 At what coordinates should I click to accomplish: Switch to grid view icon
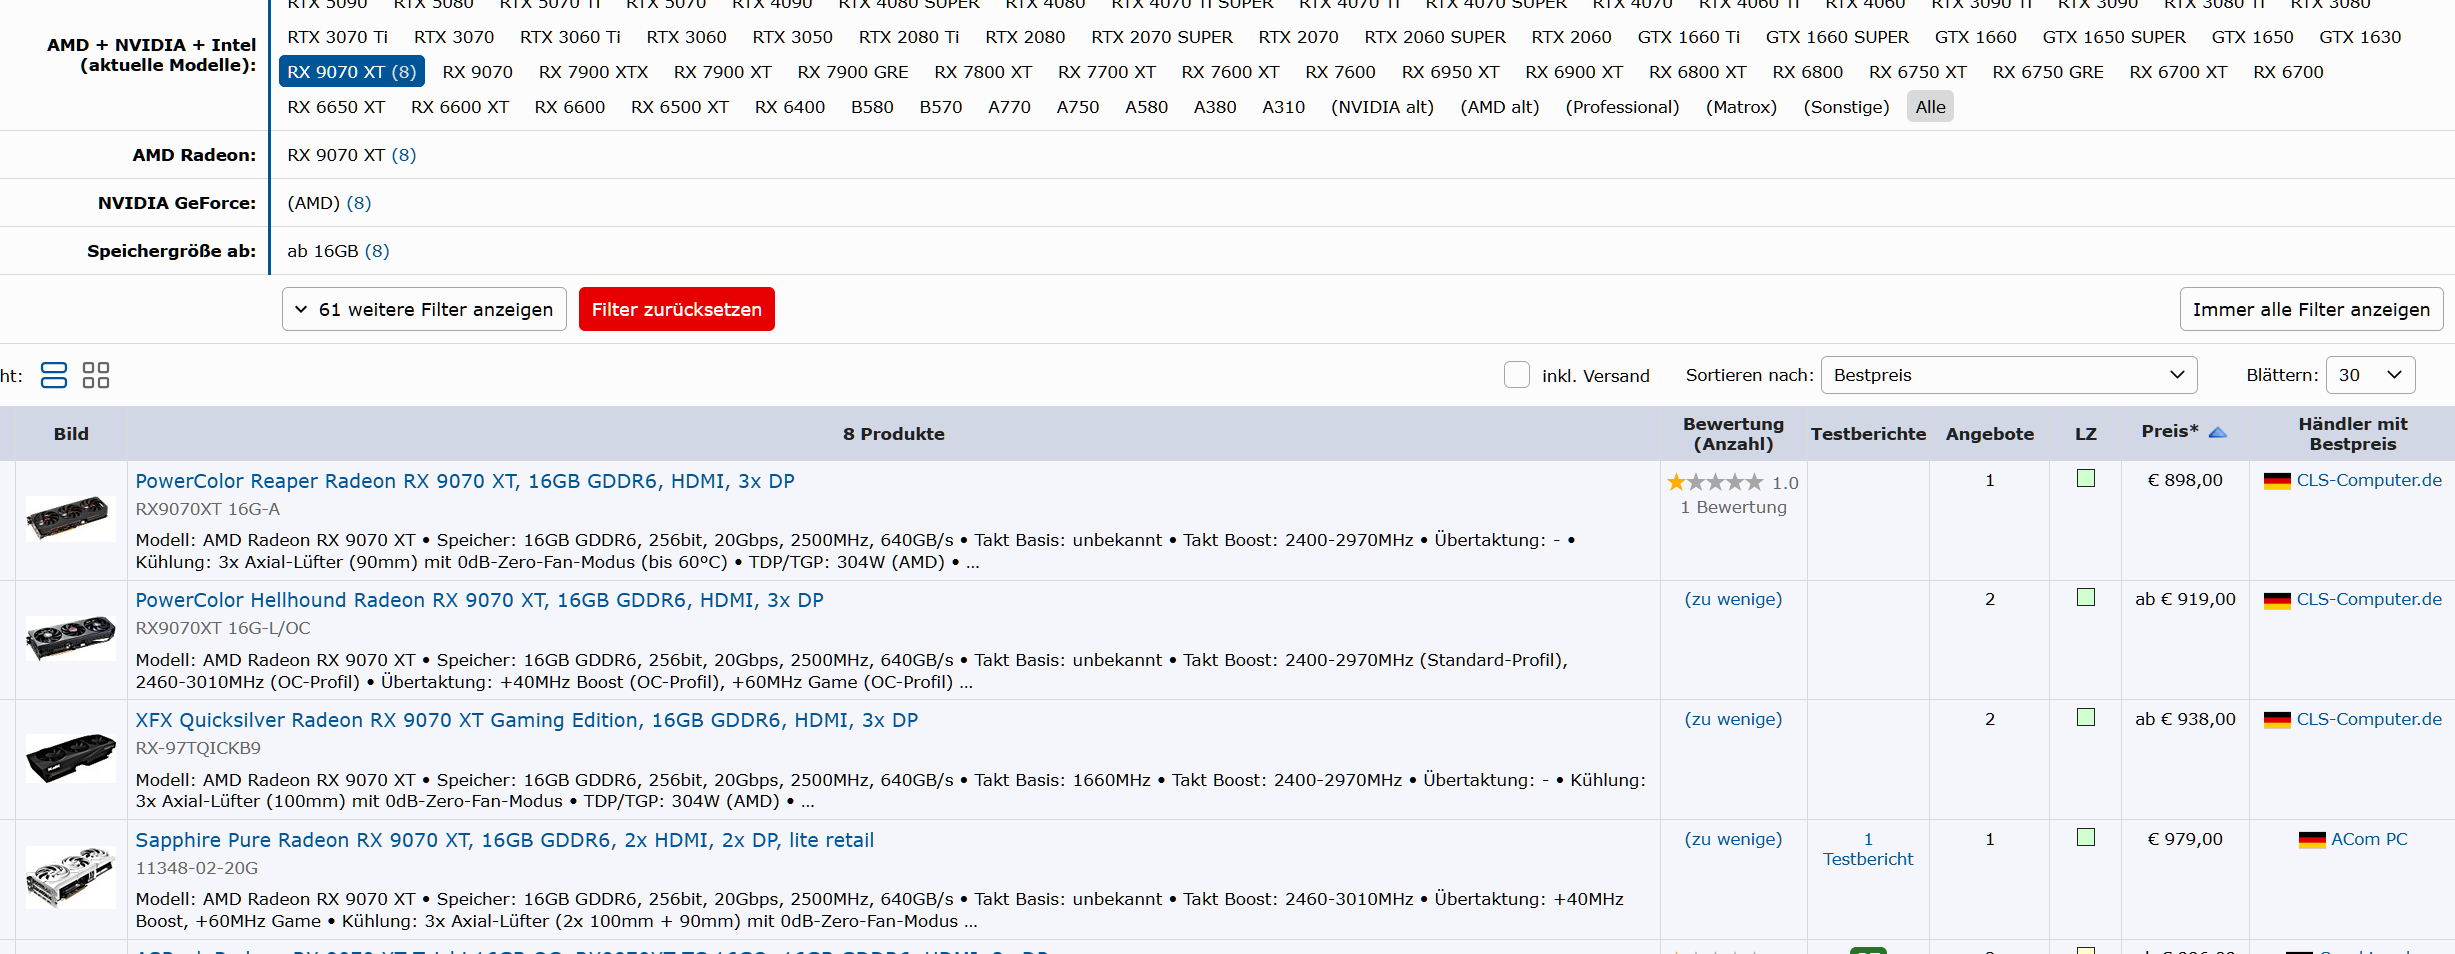click(x=96, y=375)
